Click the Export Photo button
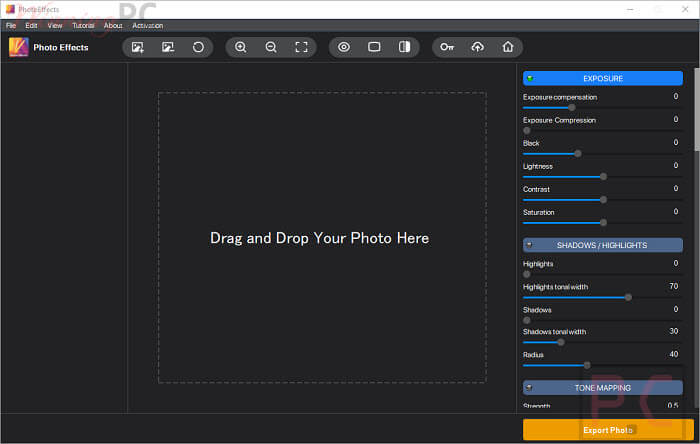 608,430
